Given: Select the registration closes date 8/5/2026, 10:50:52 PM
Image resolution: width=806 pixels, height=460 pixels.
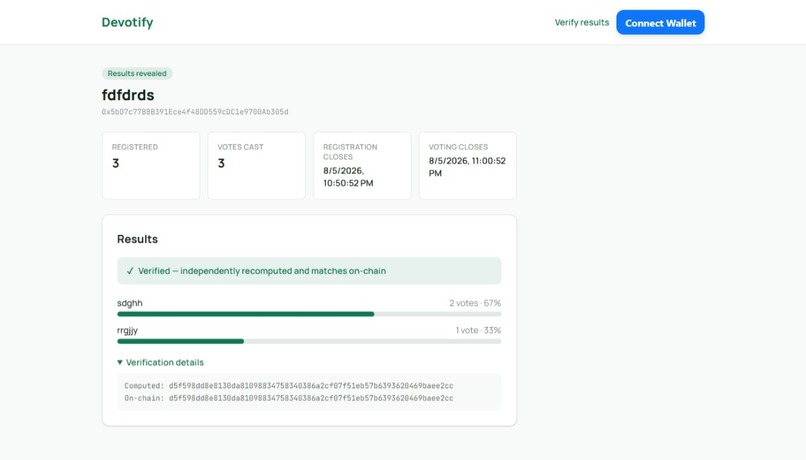Looking at the screenshot, I should coord(349,177).
